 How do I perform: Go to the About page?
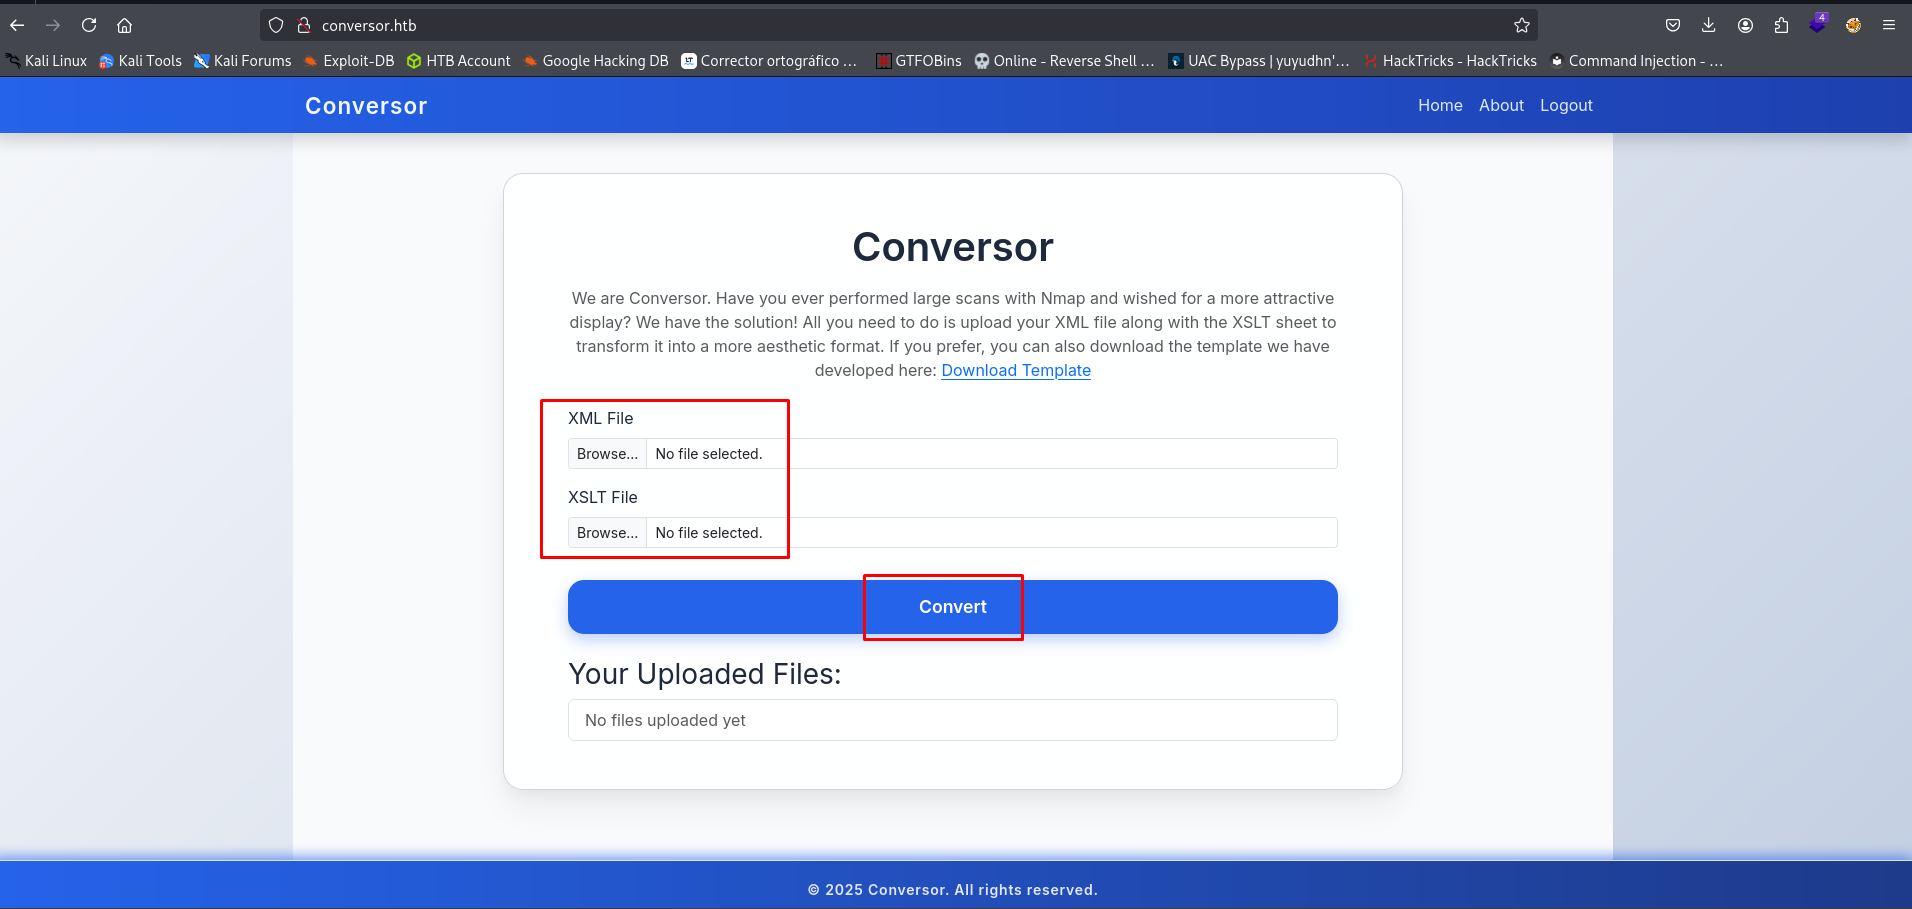[1501, 105]
